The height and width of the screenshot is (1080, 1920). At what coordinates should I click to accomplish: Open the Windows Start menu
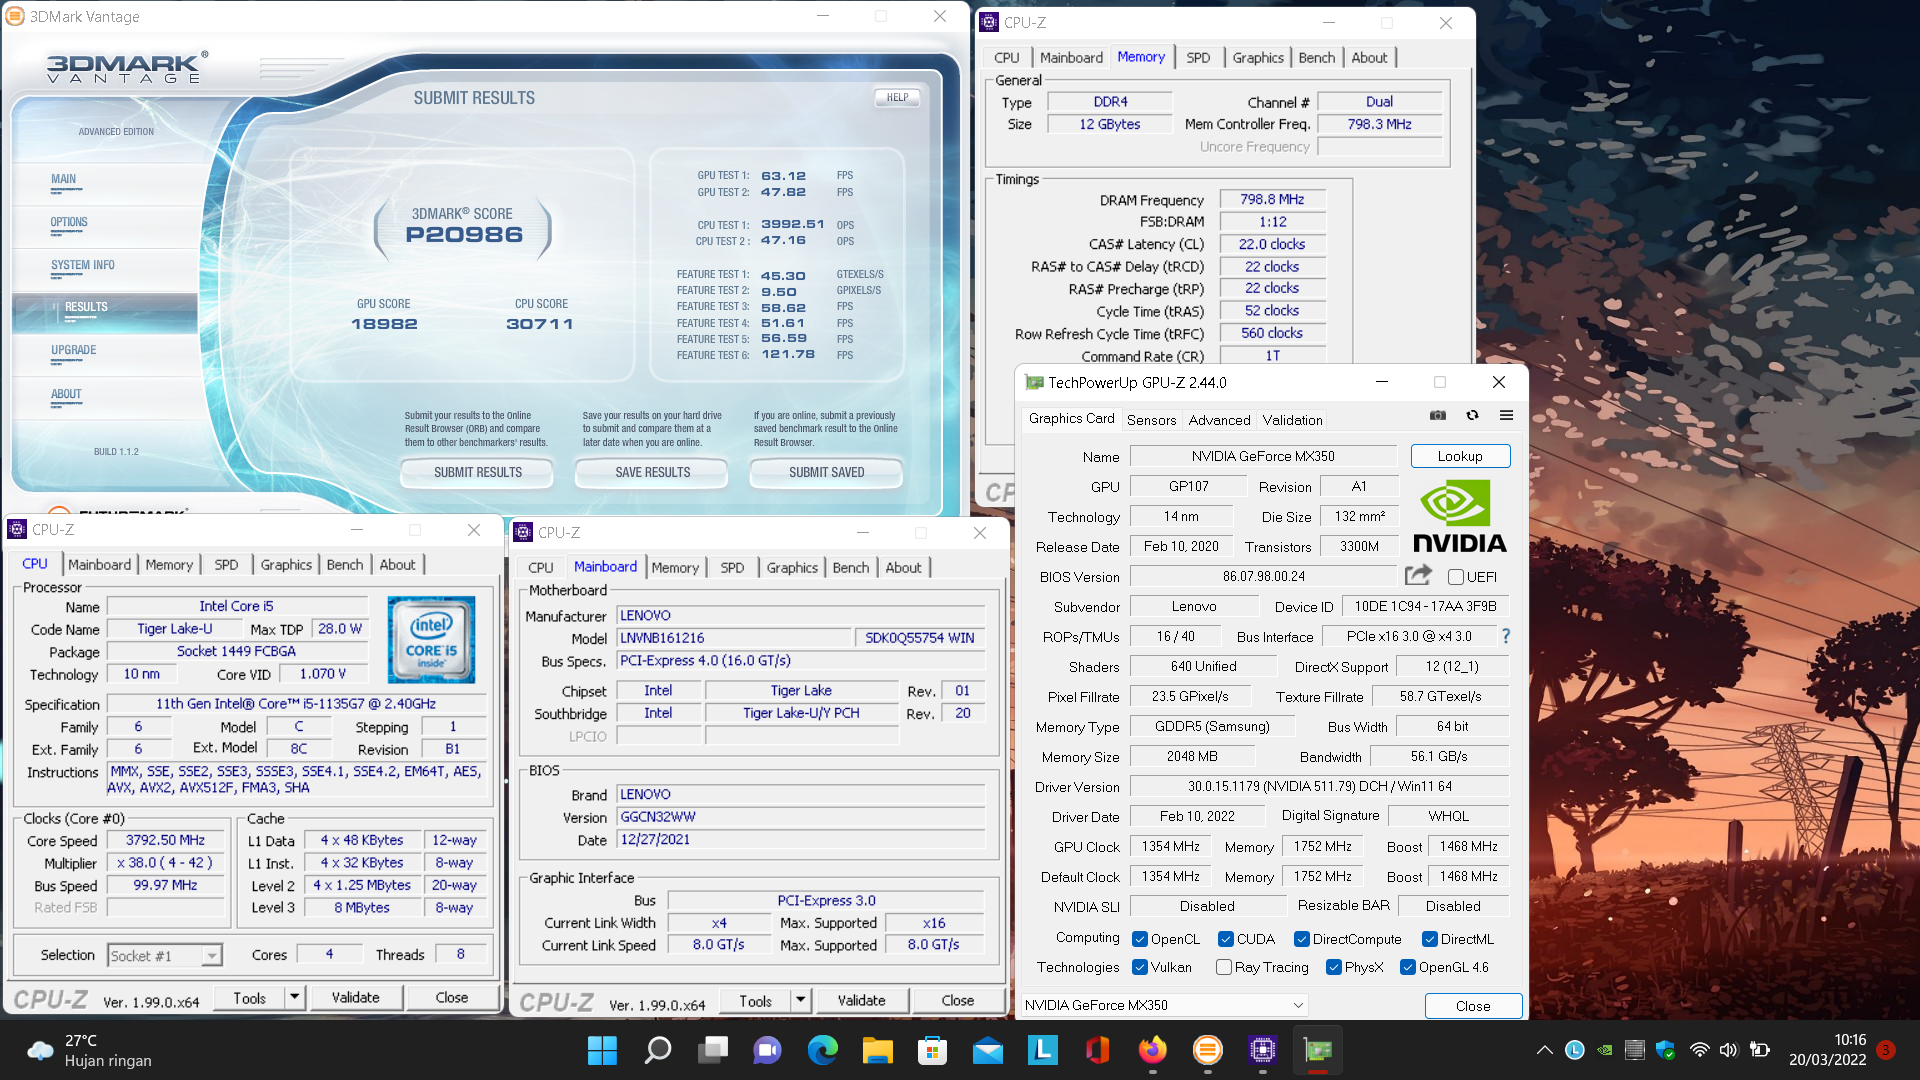click(602, 1050)
